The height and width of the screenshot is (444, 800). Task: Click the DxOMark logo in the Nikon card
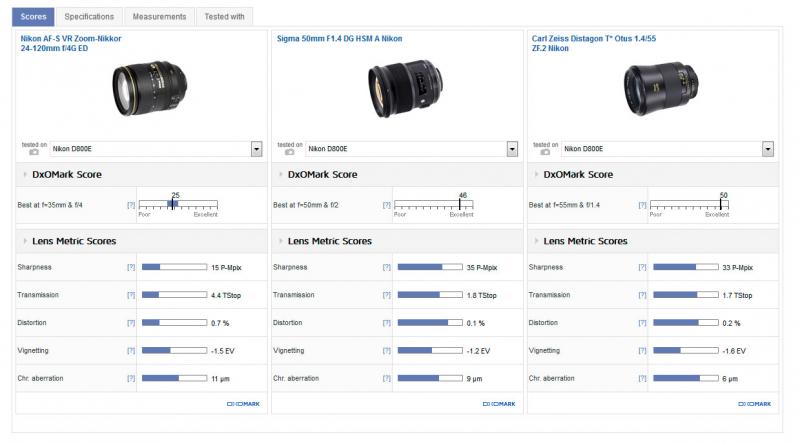click(x=243, y=404)
